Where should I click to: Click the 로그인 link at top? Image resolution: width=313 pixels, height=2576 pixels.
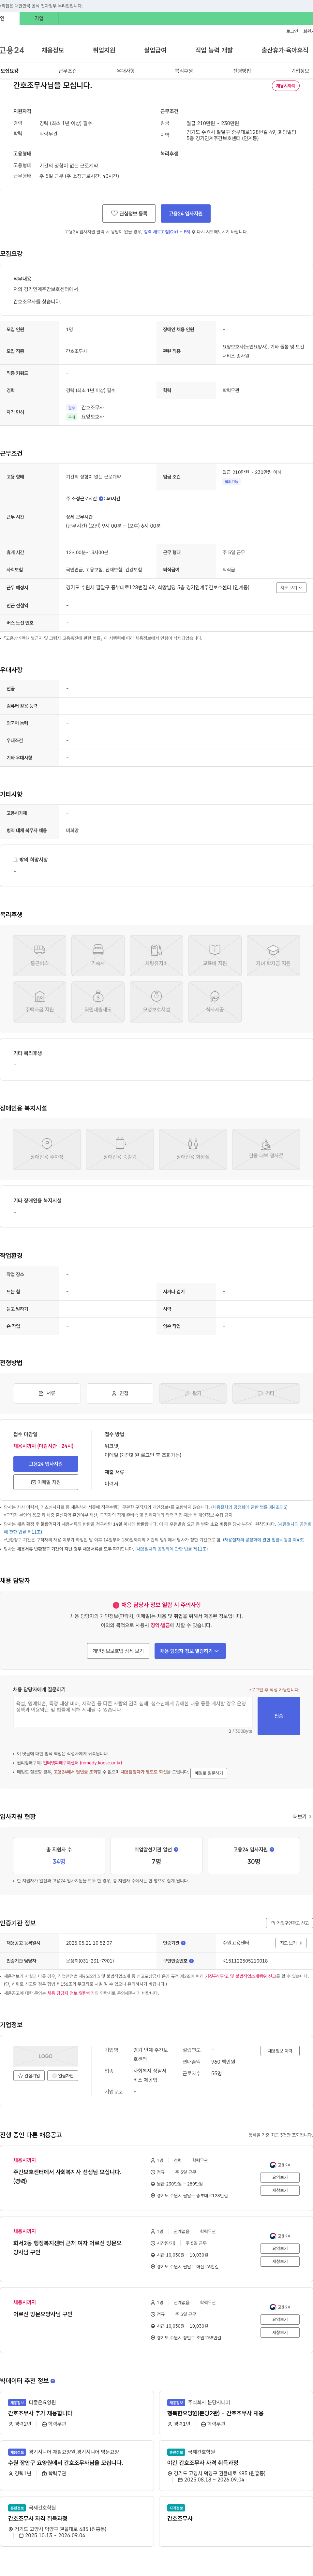tap(292, 31)
